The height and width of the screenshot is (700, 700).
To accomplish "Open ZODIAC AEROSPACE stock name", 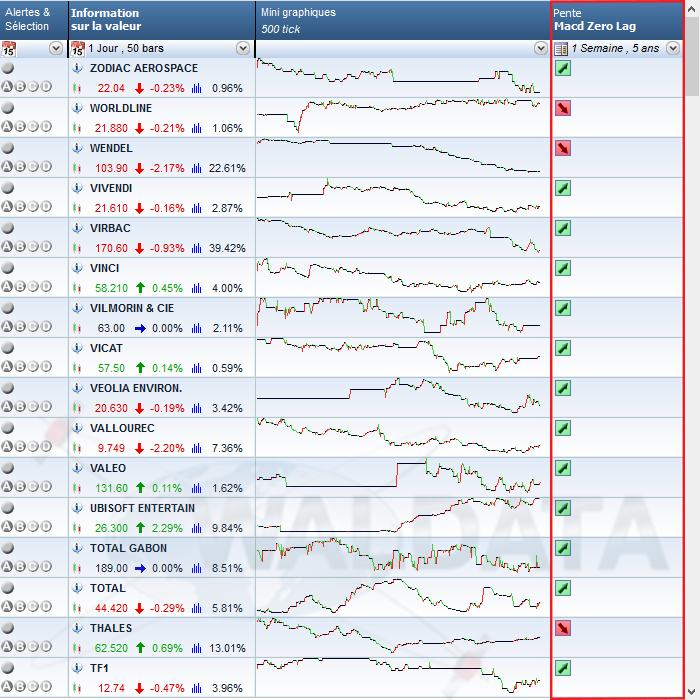I will (x=144, y=68).
